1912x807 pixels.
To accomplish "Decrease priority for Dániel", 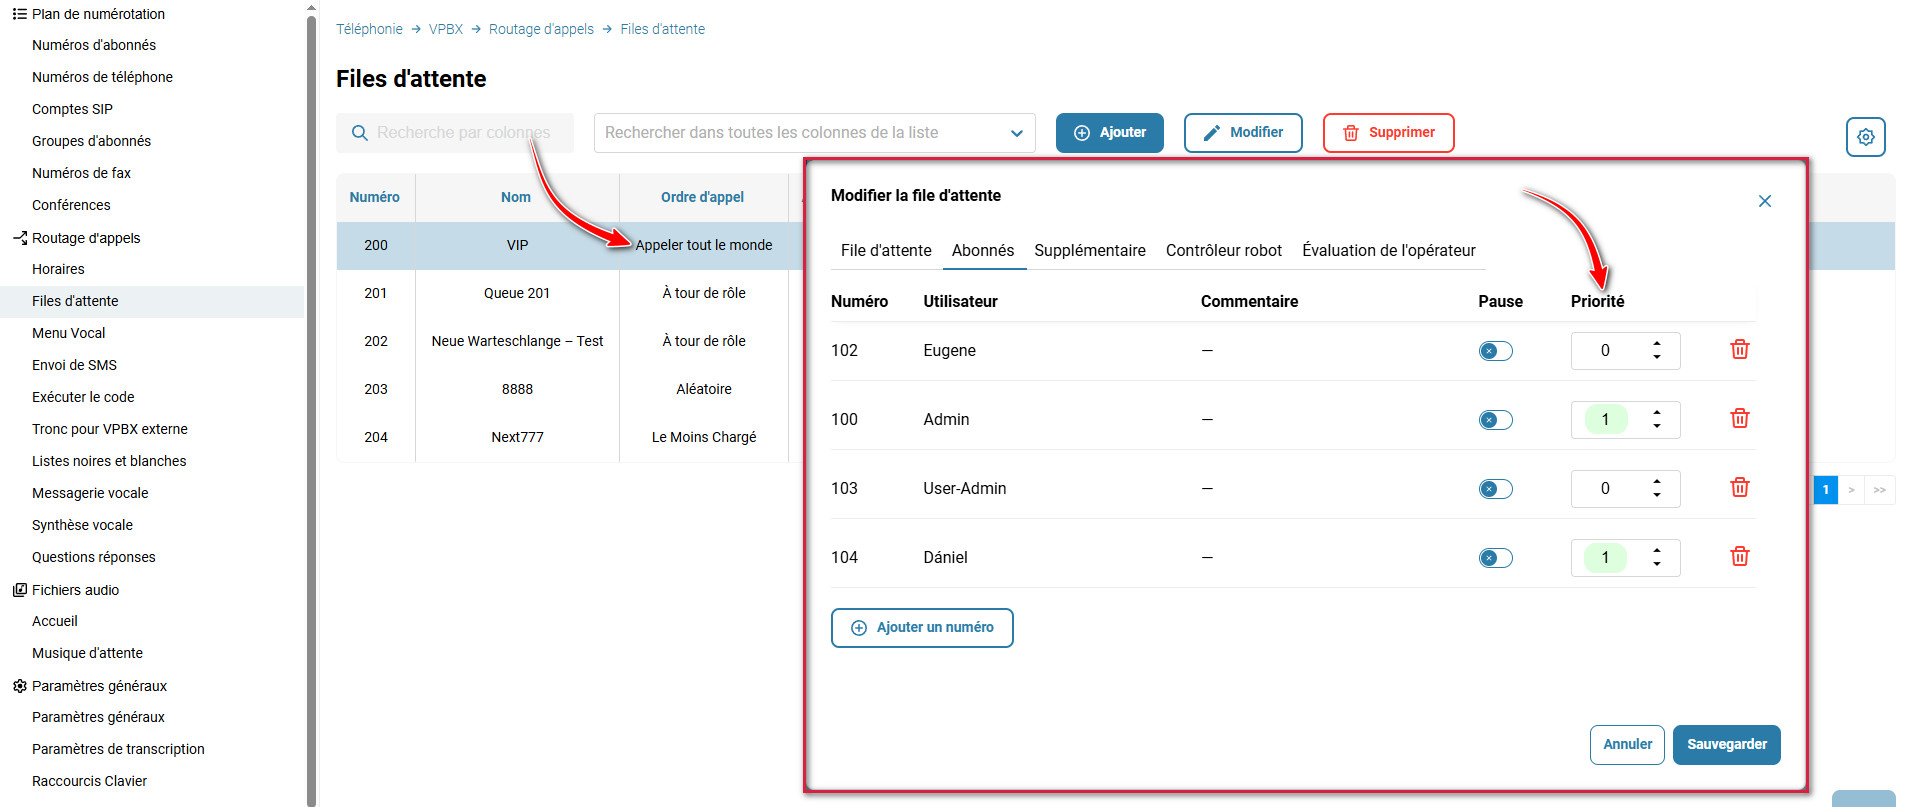I will click(x=1657, y=564).
